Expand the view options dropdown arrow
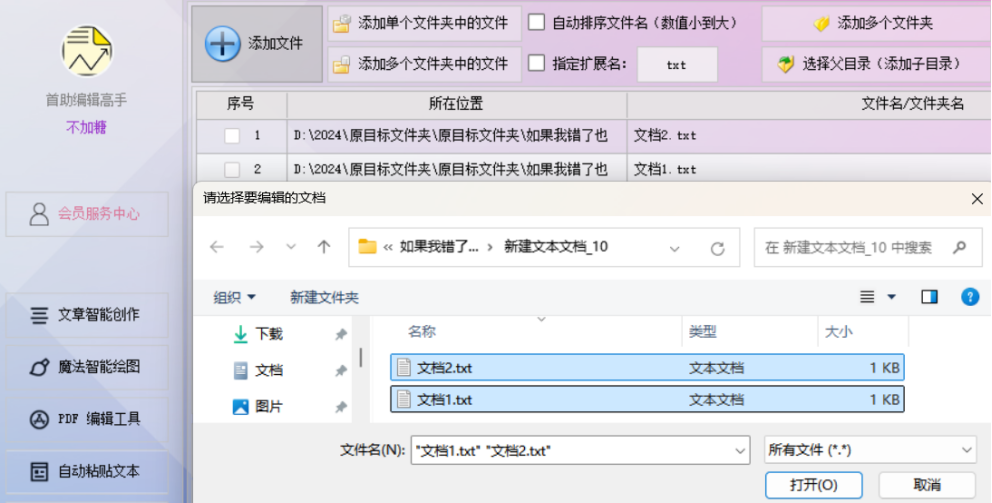Image resolution: width=992 pixels, height=503 pixels. click(891, 297)
